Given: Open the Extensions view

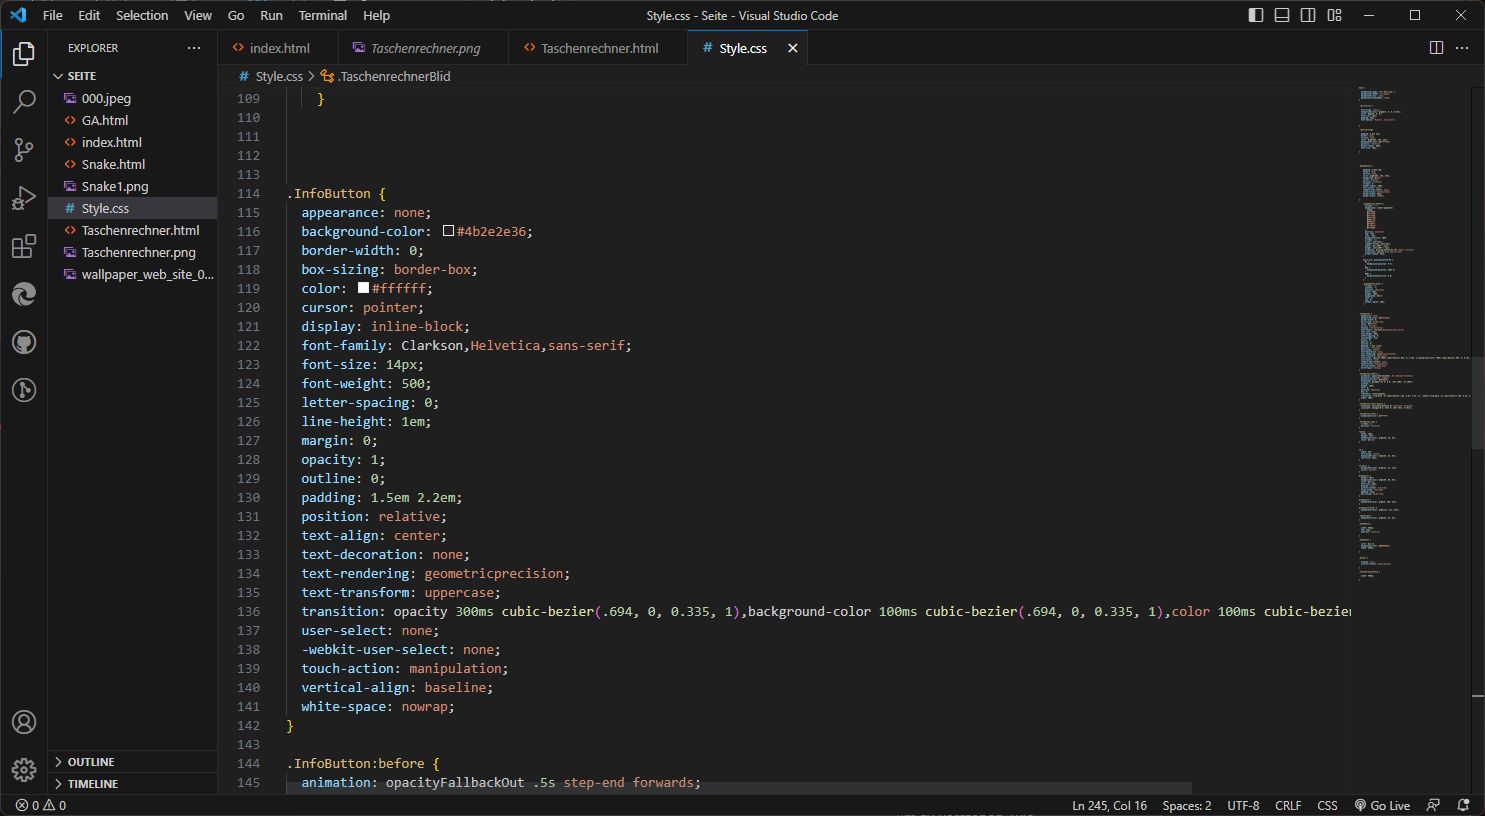Looking at the screenshot, I should pyautogui.click(x=24, y=246).
